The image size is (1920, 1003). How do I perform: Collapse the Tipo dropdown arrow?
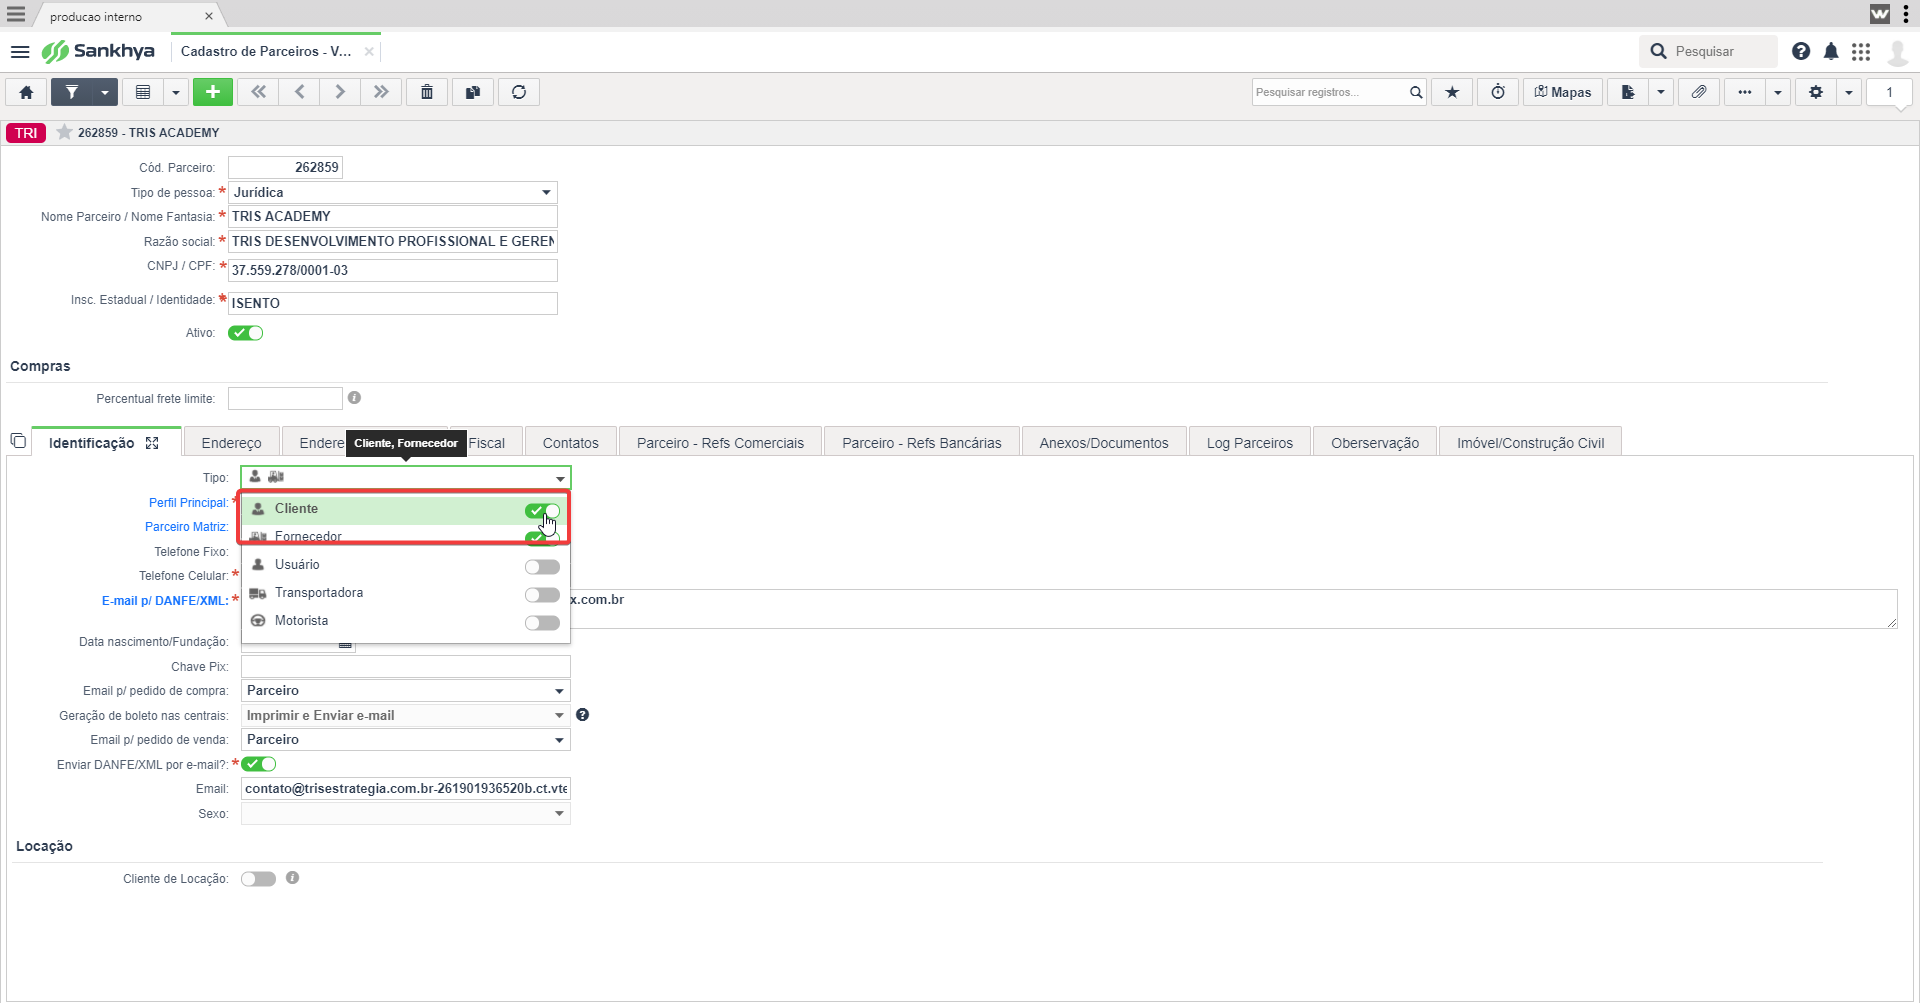(x=560, y=478)
